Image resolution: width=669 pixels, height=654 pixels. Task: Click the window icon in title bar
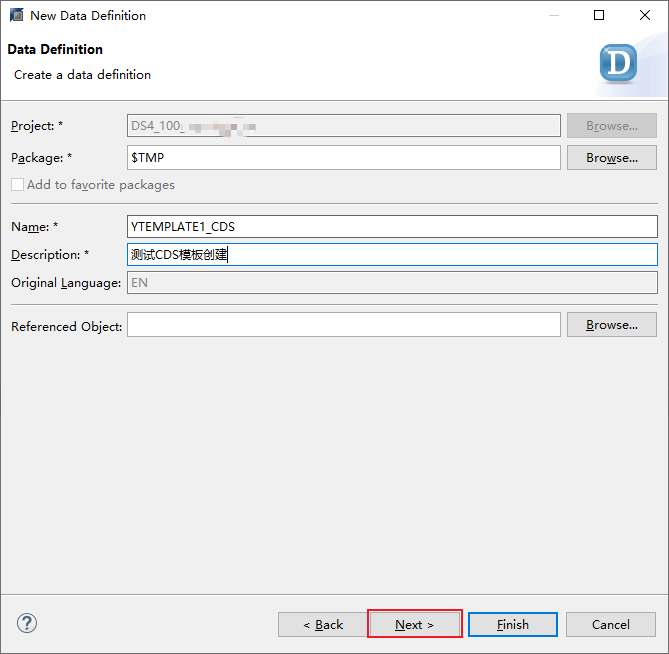[x=16, y=16]
